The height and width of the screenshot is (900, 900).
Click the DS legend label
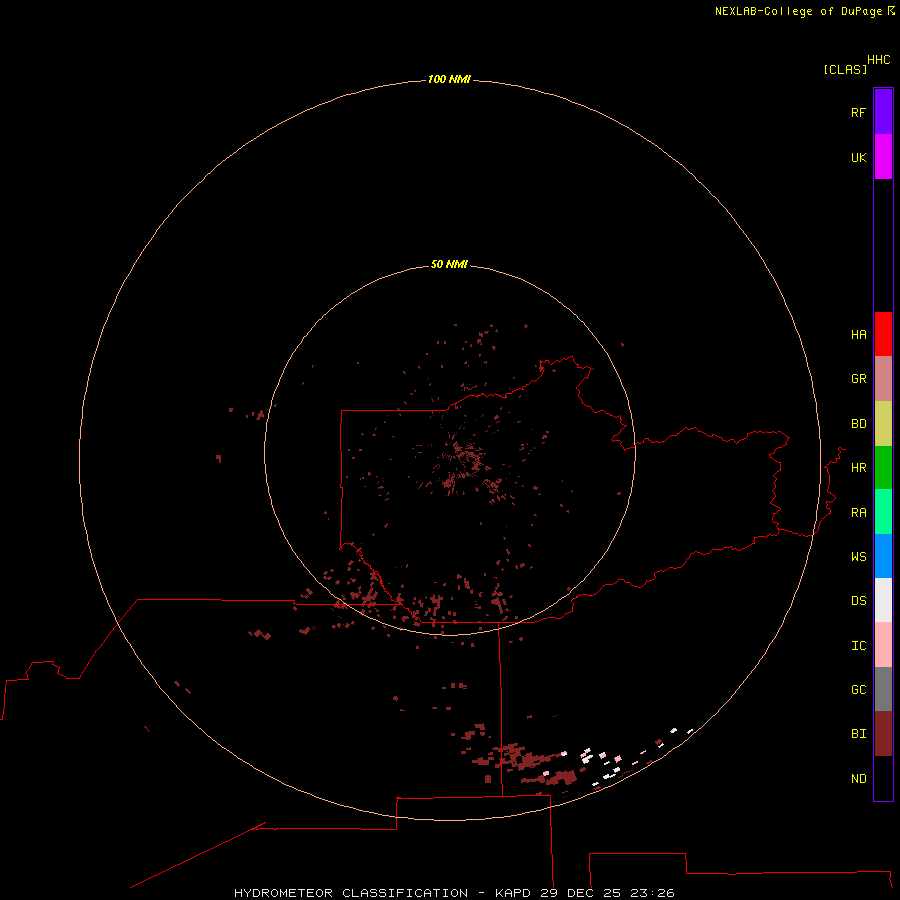coord(858,601)
